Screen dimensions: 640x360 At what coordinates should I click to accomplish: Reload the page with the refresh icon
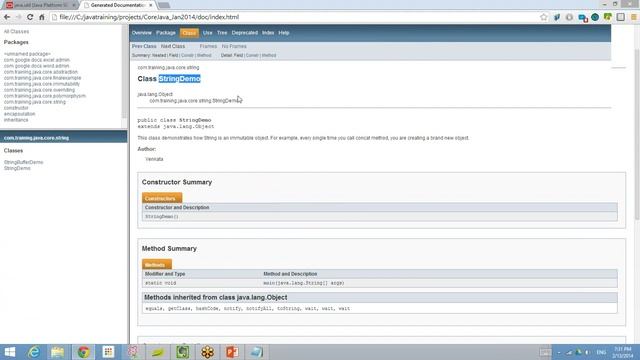point(30,17)
